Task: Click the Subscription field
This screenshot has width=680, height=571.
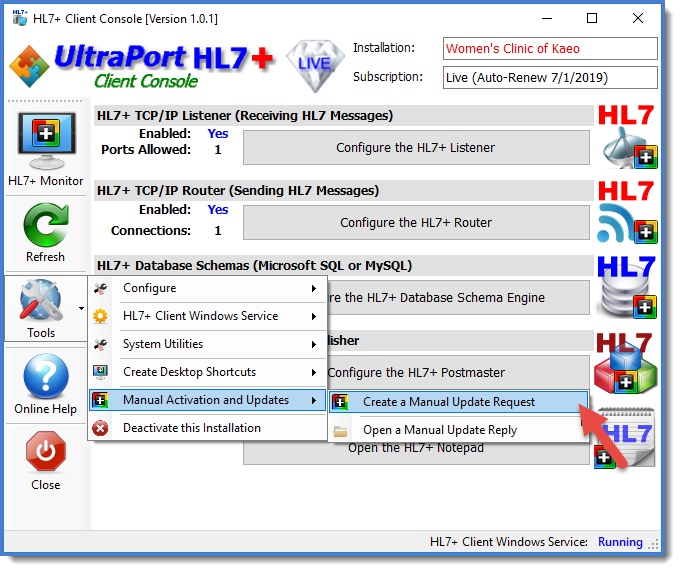Action: (x=550, y=78)
